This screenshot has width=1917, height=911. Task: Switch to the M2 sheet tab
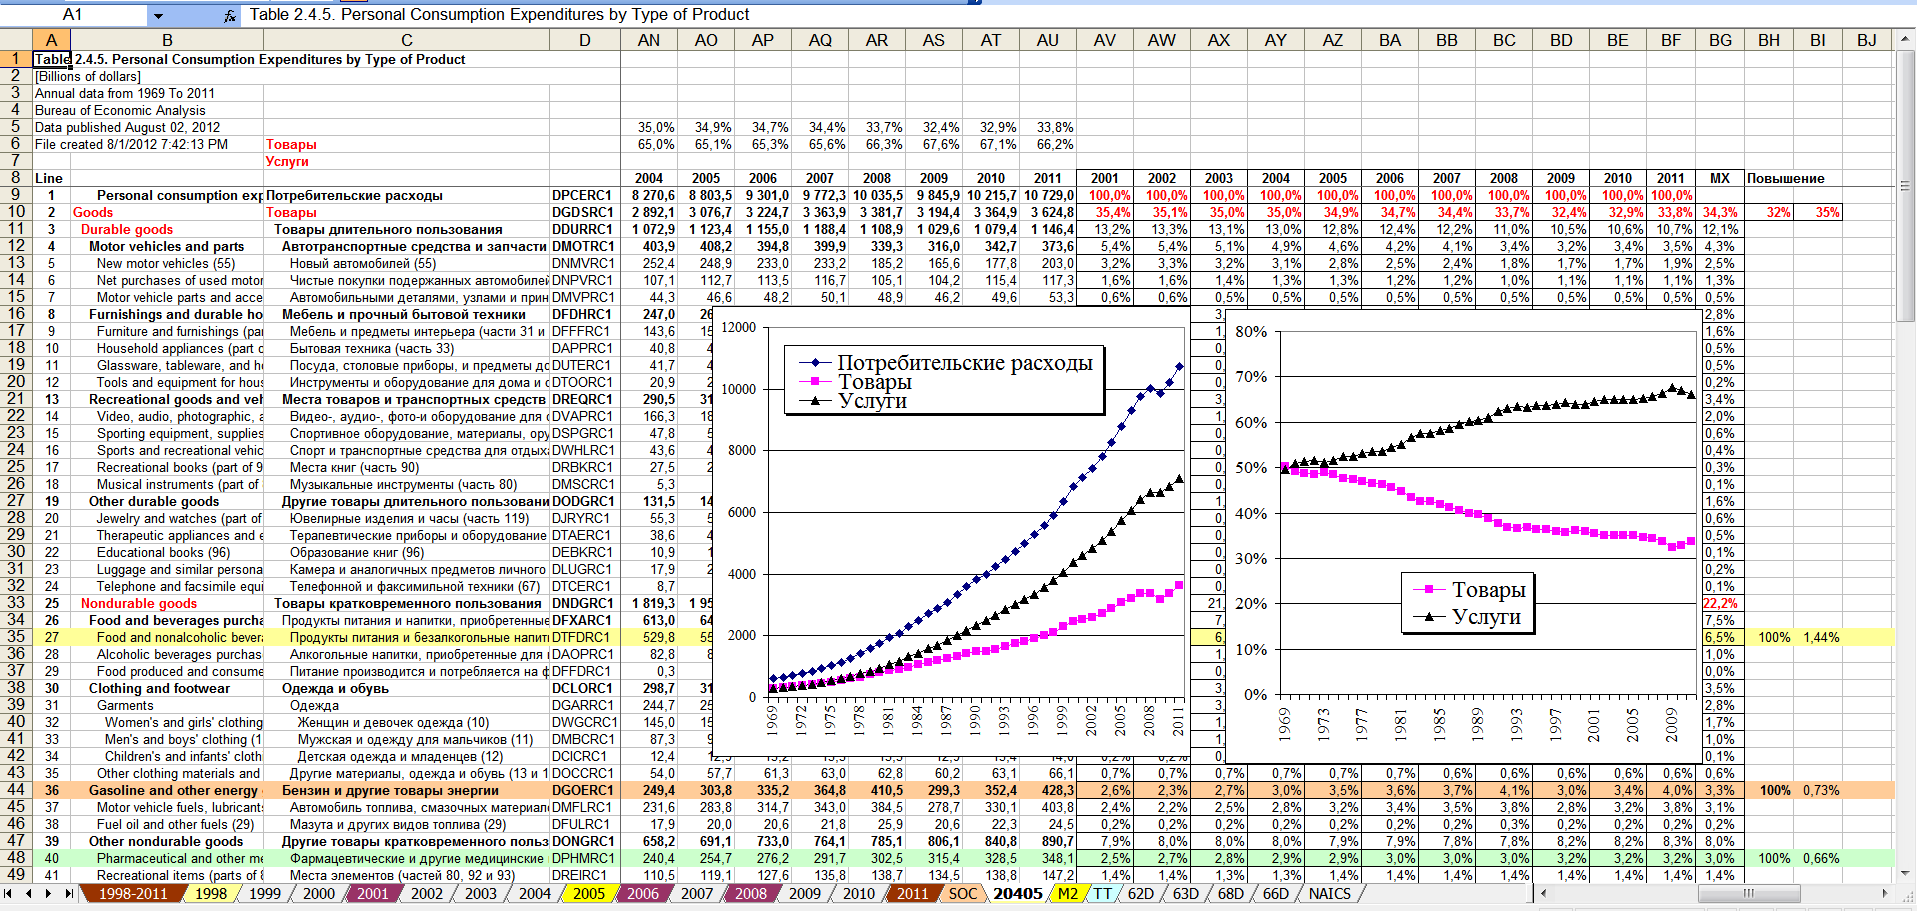pos(1067,893)
